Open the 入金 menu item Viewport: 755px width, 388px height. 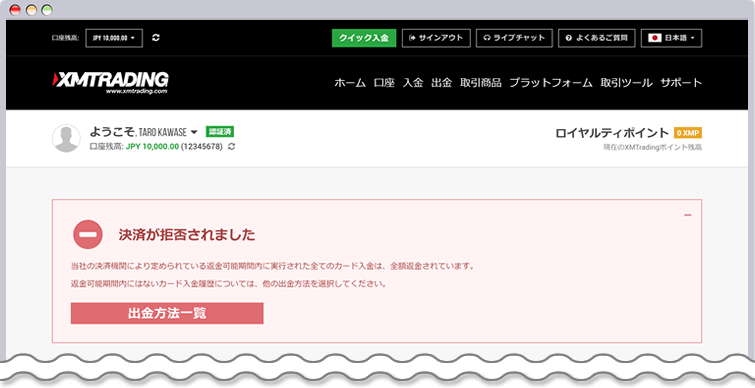pyautogui.click(x=413, y=83)
